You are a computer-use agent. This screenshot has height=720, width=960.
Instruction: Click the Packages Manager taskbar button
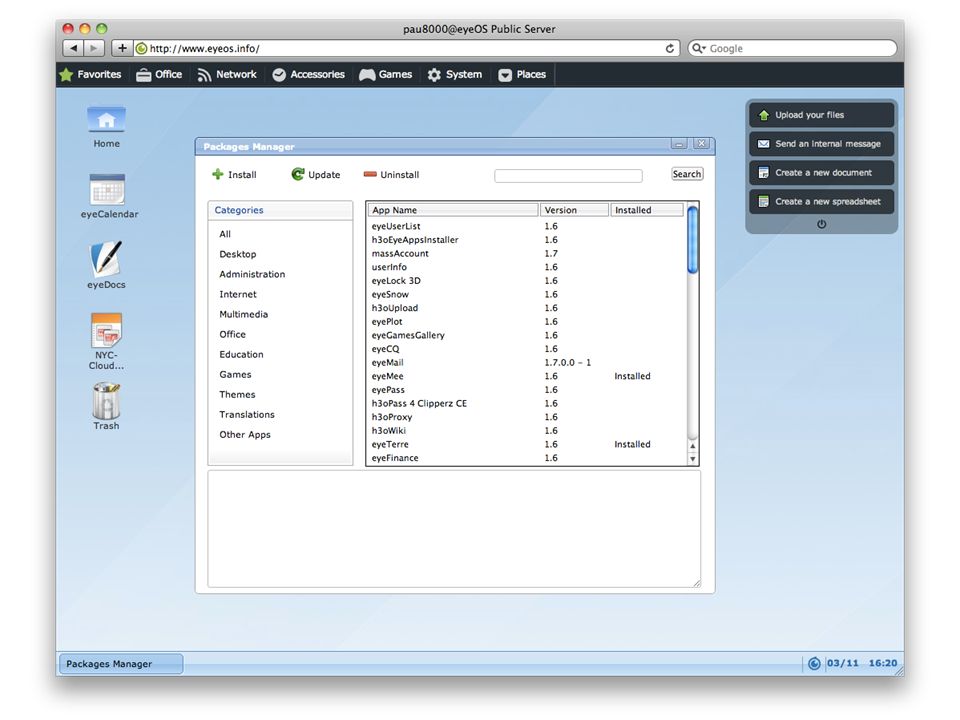(121, 664)
